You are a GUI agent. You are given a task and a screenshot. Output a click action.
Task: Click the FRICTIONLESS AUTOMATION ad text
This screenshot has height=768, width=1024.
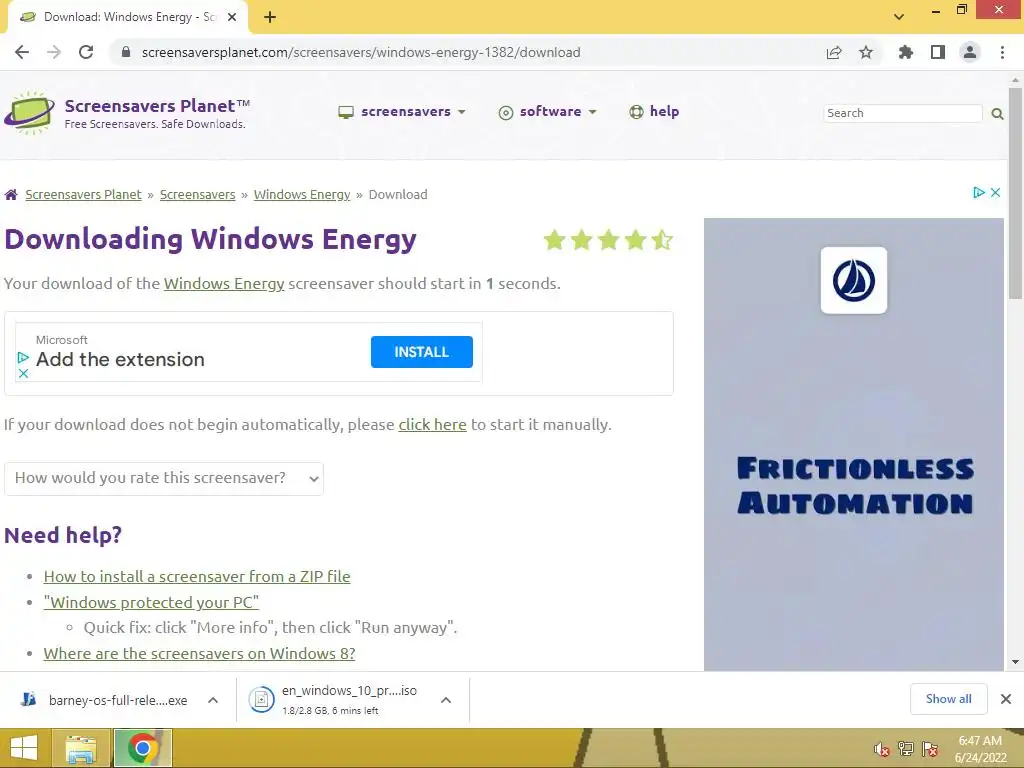click(855, 486)
